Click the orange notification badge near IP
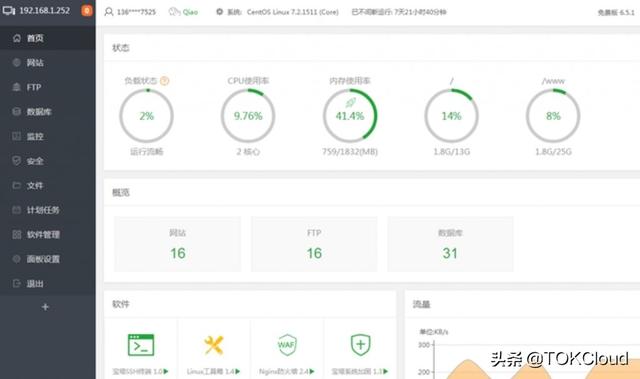 [87, 11]
